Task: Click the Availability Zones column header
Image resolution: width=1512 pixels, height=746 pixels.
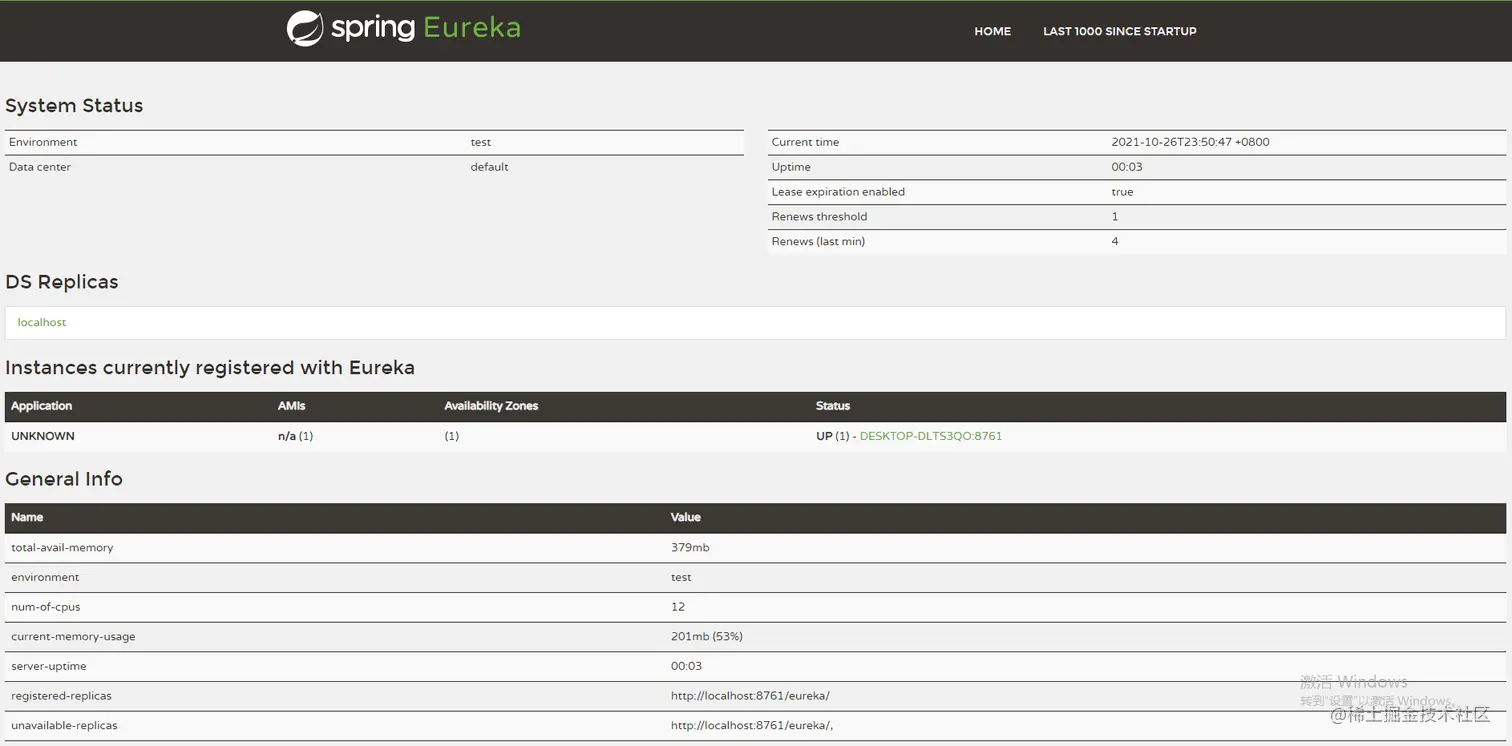Action: [491, 406]
